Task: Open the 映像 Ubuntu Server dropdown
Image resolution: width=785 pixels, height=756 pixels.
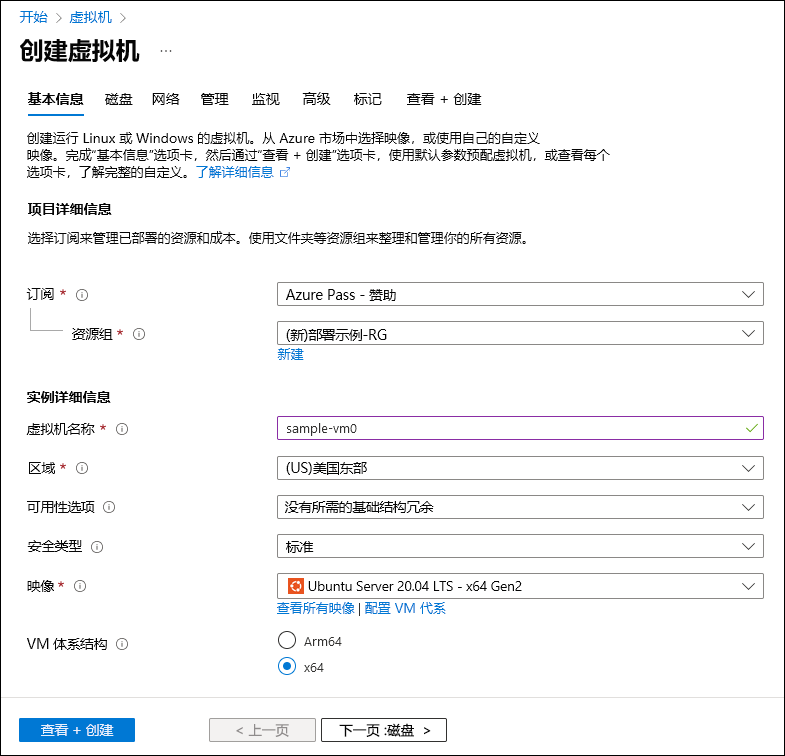Action: click(520, 586)
